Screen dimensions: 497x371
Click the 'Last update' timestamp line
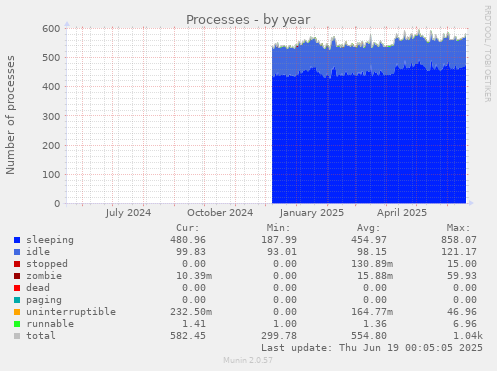tap(372, 348)
